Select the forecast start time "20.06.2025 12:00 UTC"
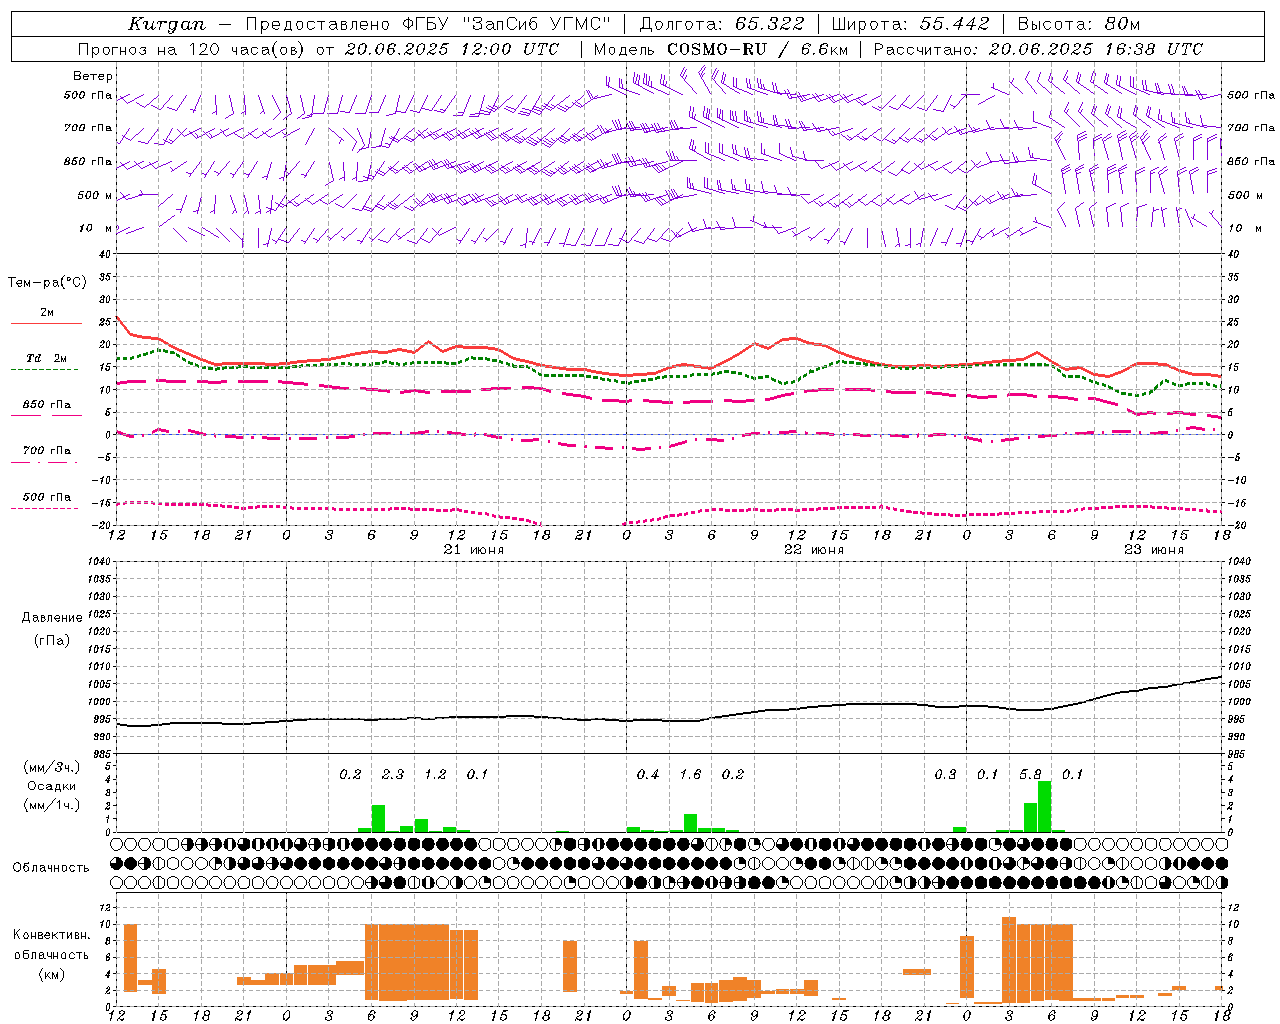Screen dimensions: 1280x1024 pyautogui.click(x=451, y=49)
